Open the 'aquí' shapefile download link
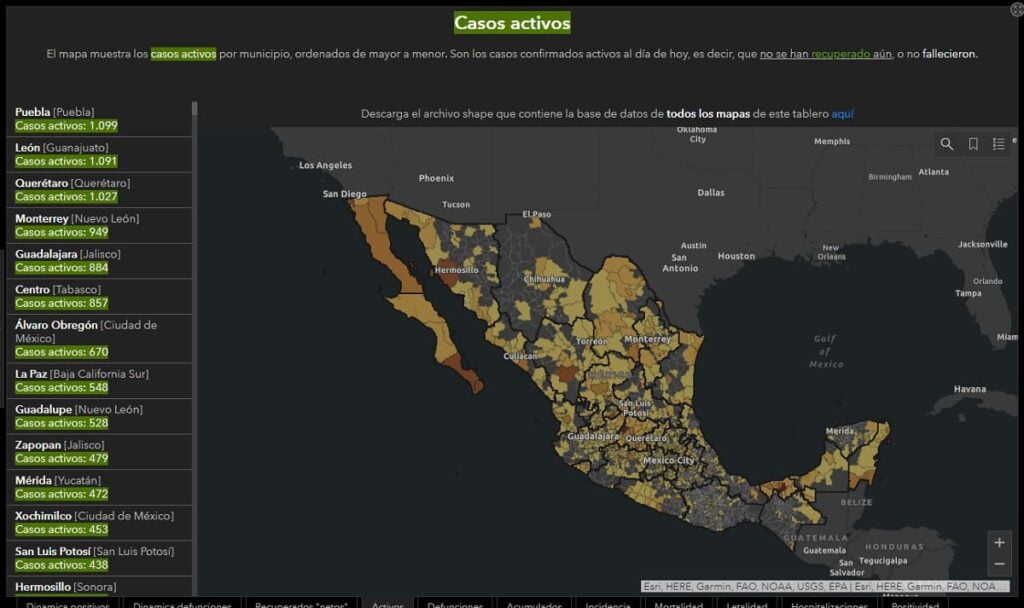The width and height of the screenshot is (1024, 608). (841, 113)
